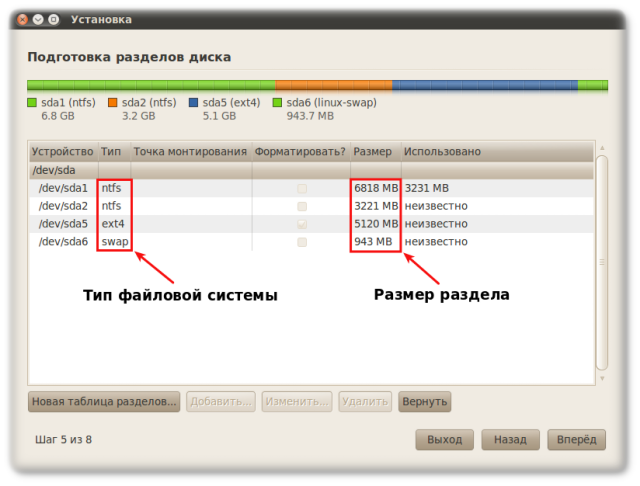This screenshot has width=640, height=486.
Task: Click the Вернуть button
Action: 424,402
